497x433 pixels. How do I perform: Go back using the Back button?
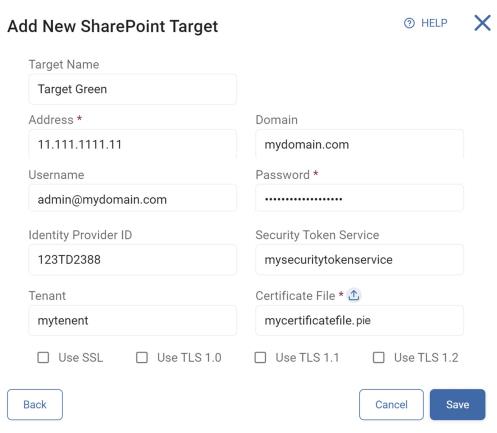pyautogui.click(x=35, y=404)
